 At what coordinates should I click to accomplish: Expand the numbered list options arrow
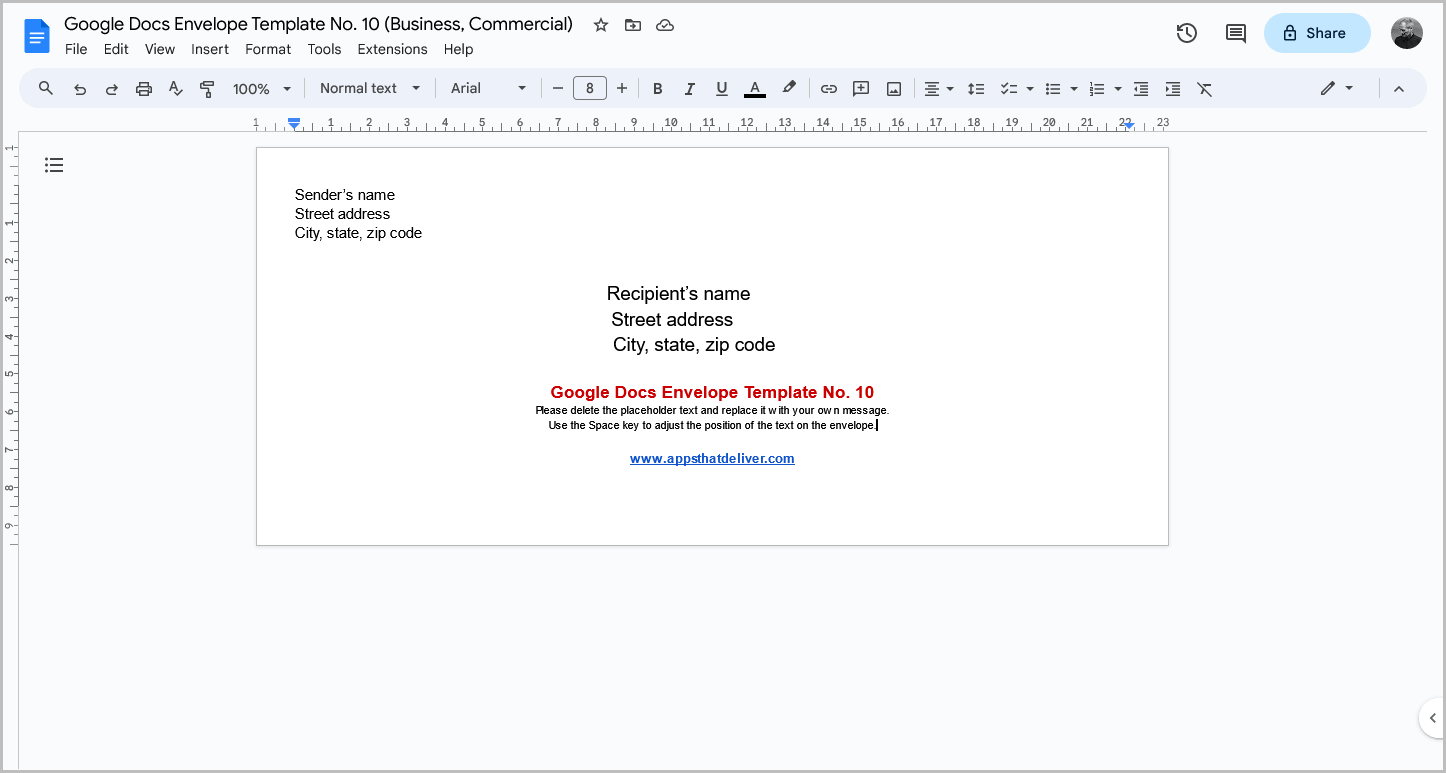pyautogui.click(x=1118, y=89)
